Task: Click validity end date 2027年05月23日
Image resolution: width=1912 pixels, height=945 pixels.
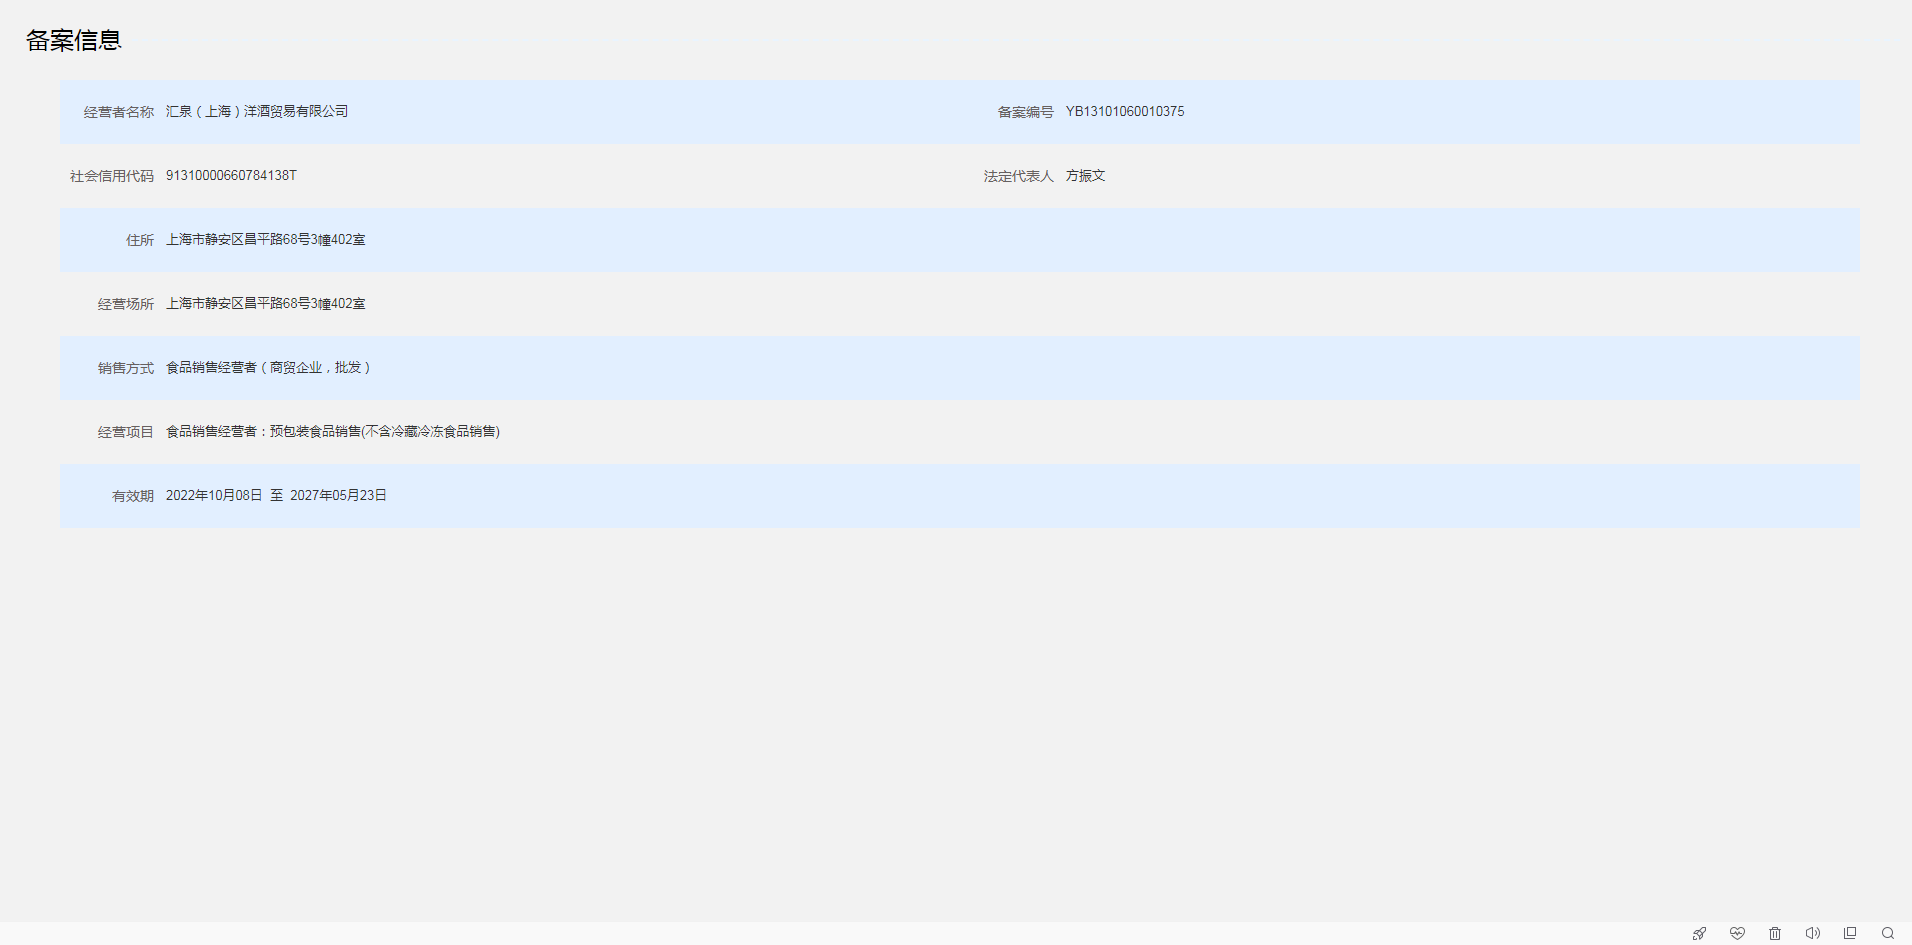Action: (x=338, y=496)
